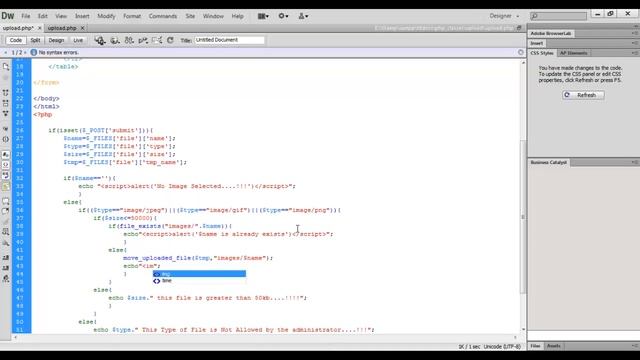
Task: Open the Window menu
Action: coord(213,16)
